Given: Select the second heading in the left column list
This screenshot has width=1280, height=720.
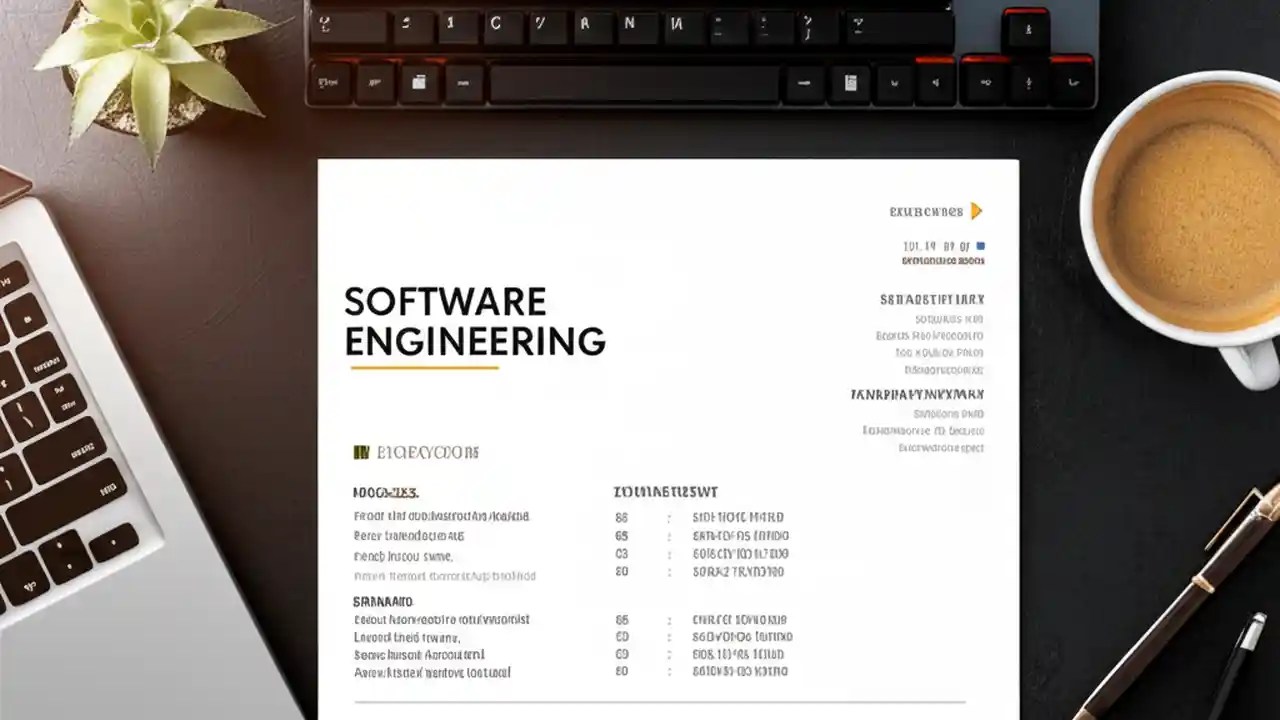Looking at the screenshot, I should coord(385,601).
